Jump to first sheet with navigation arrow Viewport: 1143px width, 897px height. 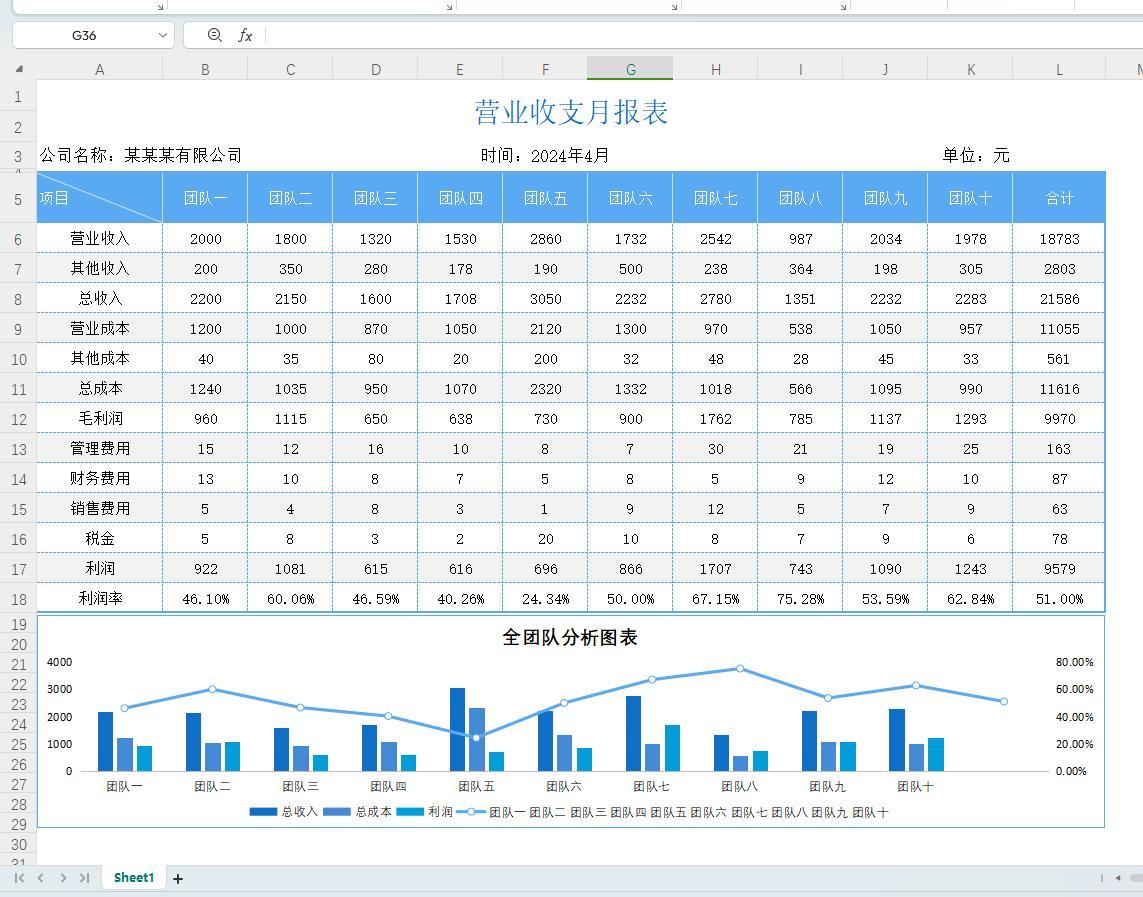coord(20,878)
